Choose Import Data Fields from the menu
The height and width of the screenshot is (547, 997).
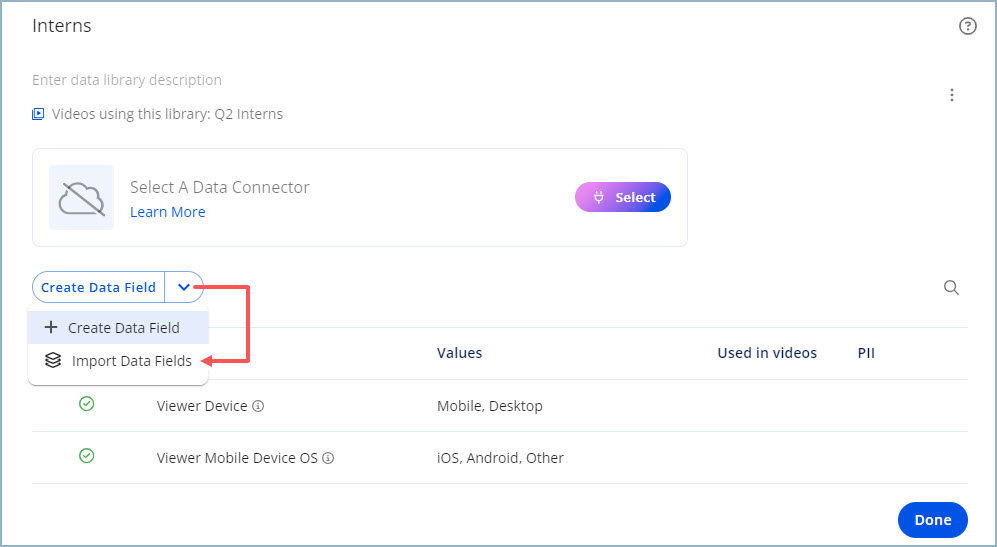(120, 361)
